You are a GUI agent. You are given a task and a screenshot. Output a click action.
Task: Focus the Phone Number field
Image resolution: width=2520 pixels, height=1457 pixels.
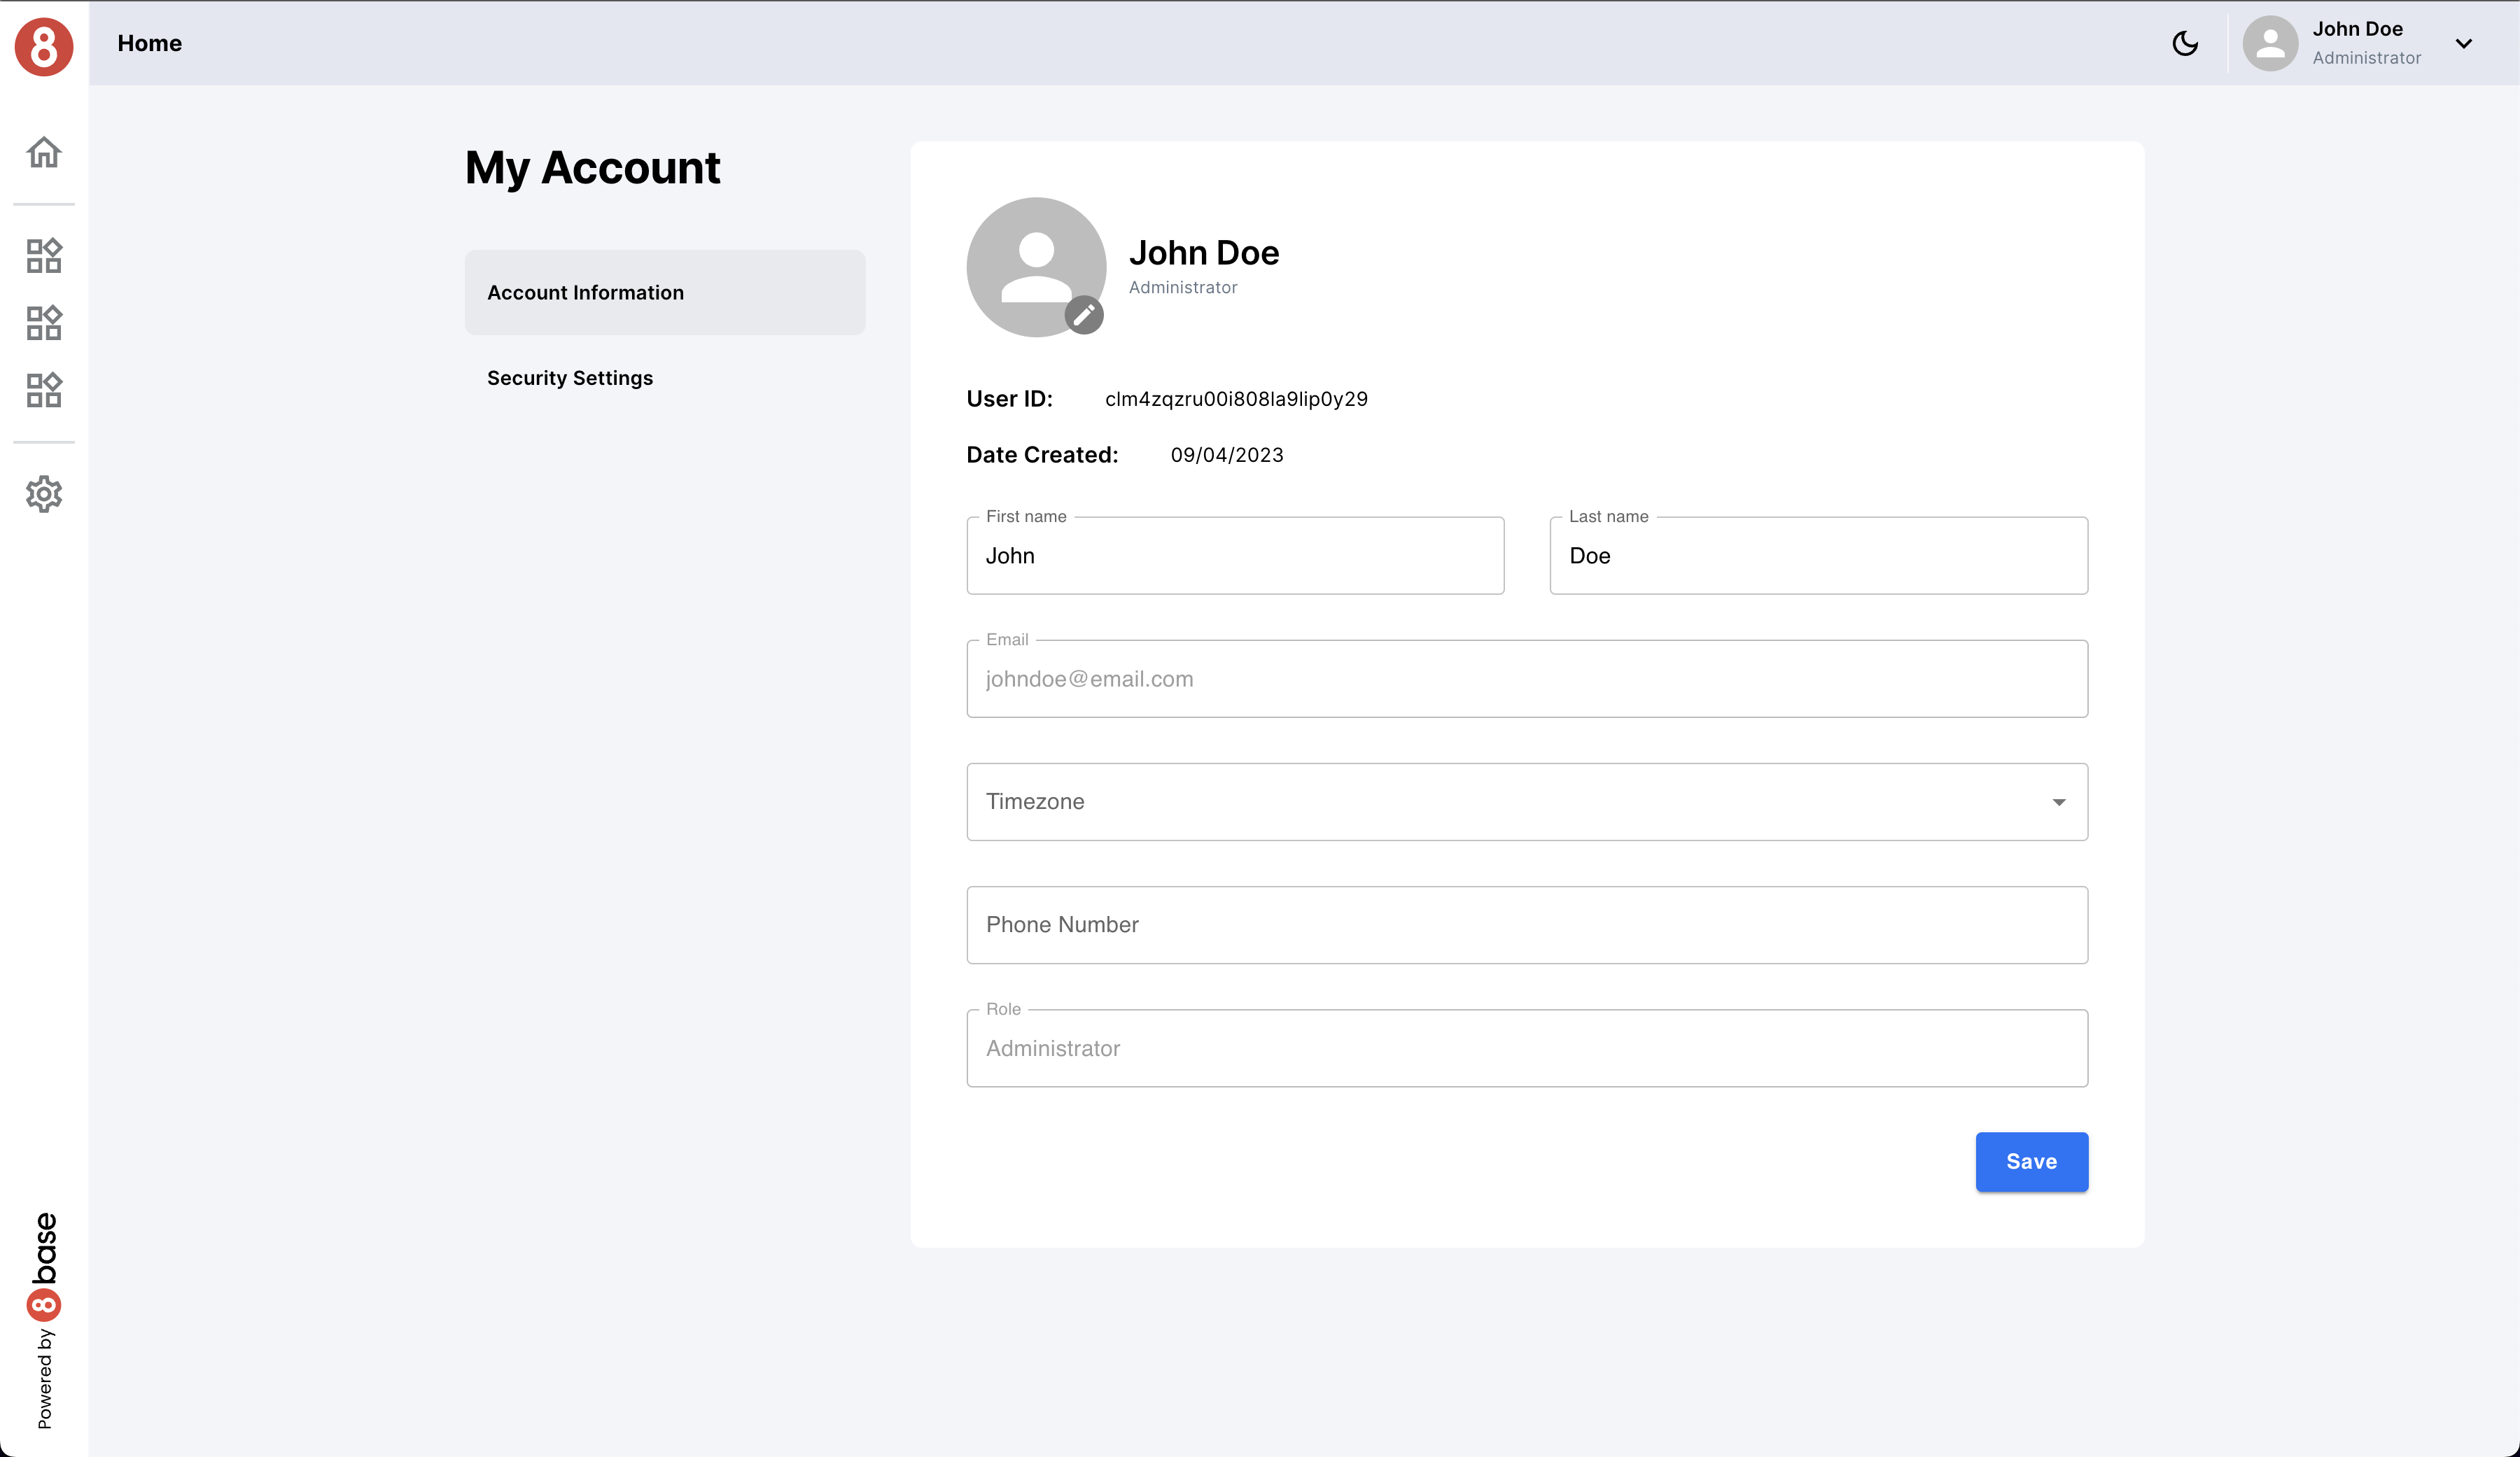(x=1527, y=925)
